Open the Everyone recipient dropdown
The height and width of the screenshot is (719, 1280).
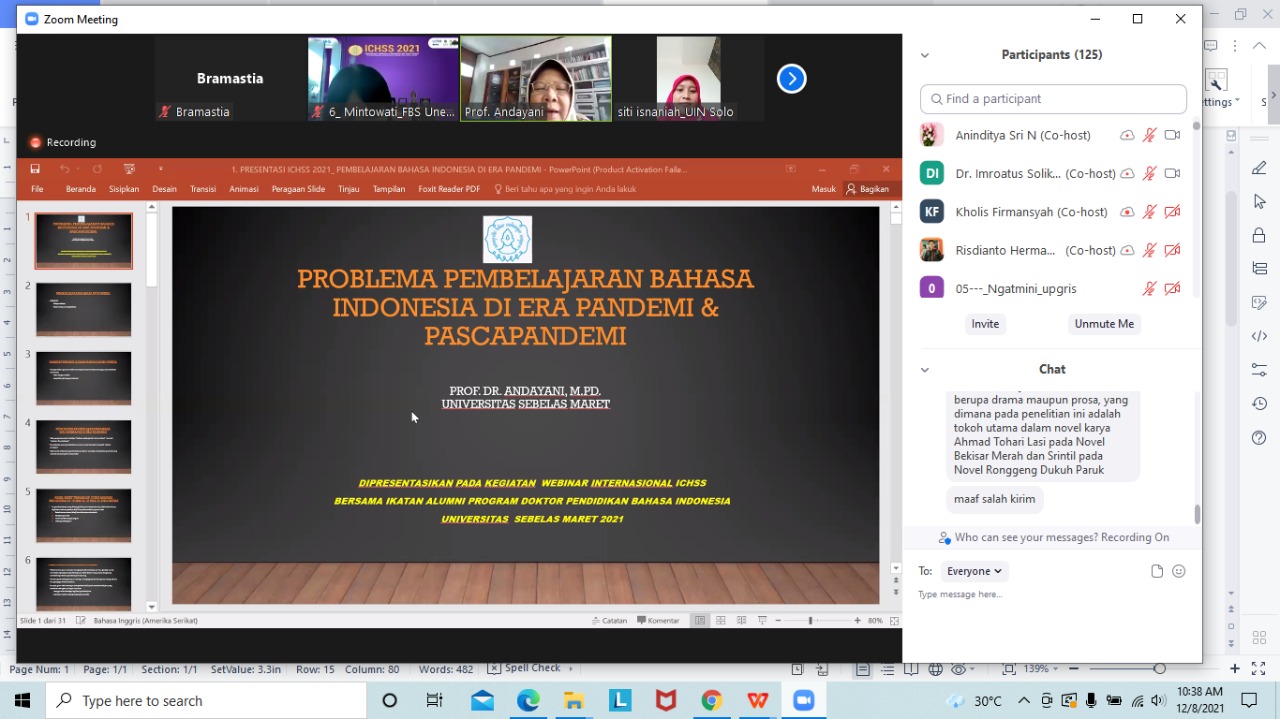(x=974, y=571)
